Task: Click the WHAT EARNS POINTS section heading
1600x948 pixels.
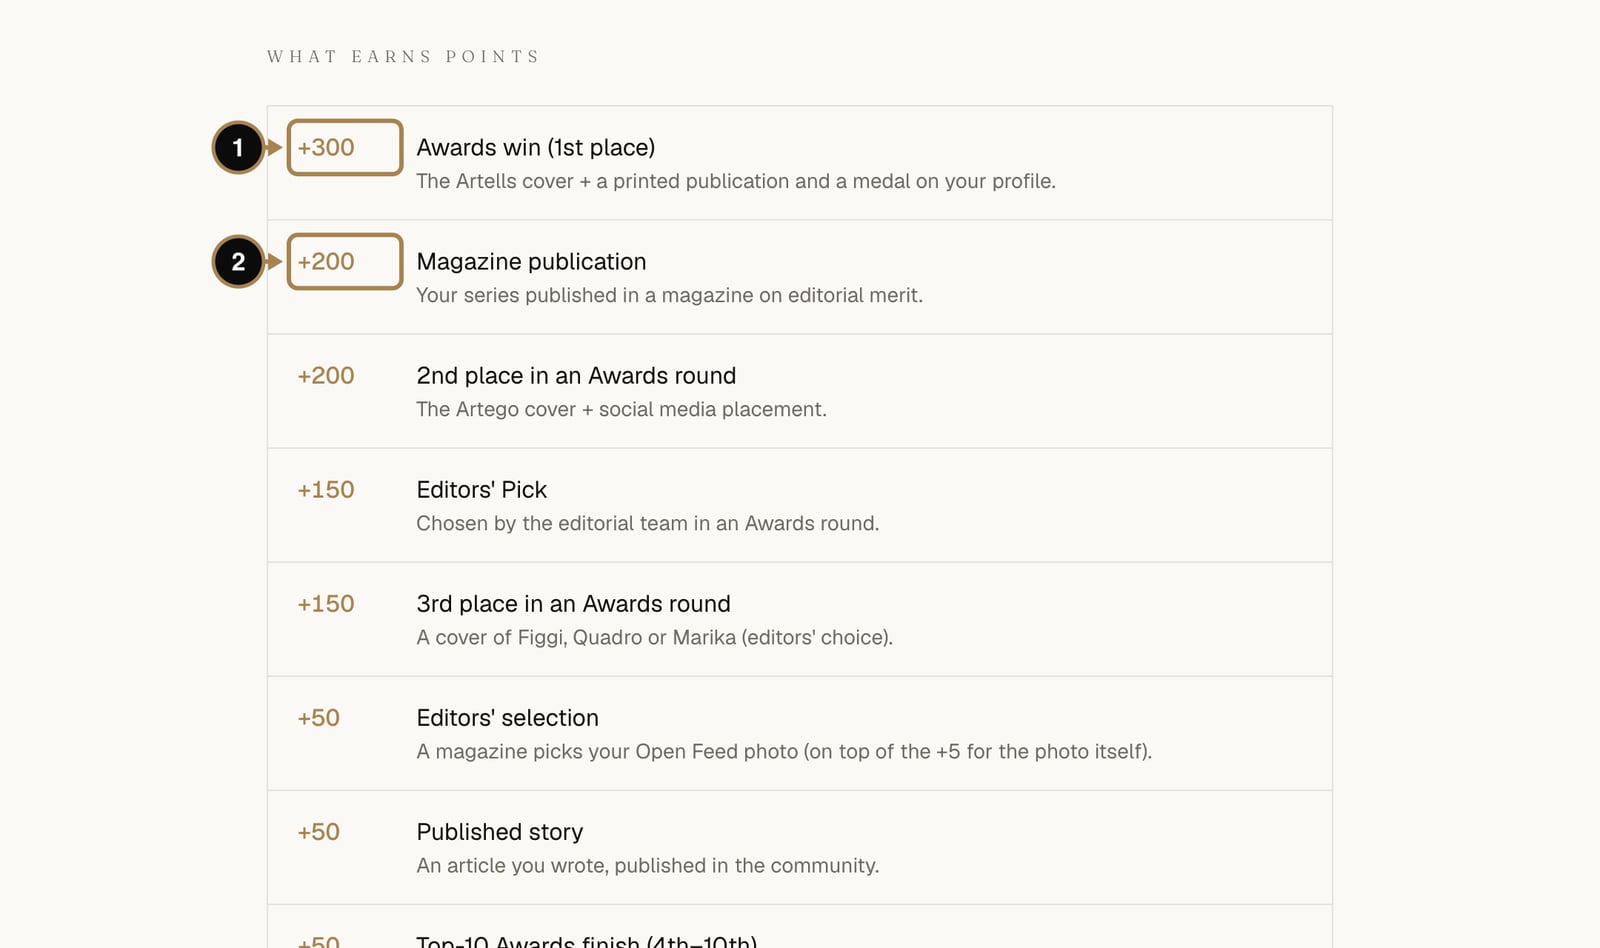Action: click(403, 57)
